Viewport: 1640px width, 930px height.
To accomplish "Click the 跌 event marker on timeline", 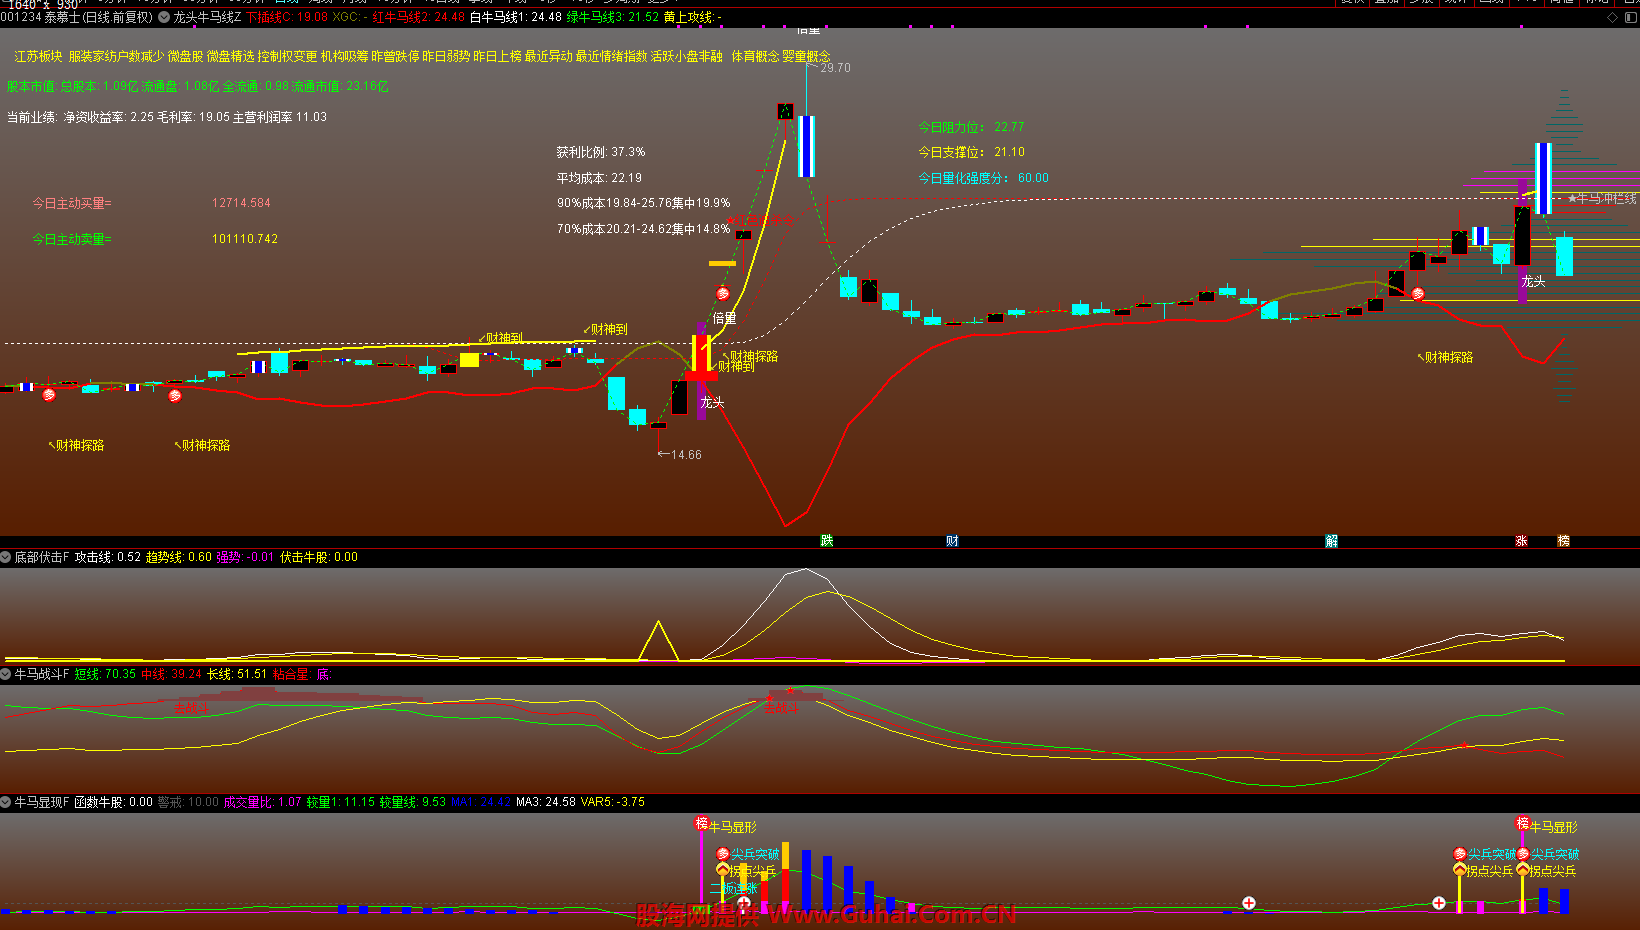I will coord(827,541).
